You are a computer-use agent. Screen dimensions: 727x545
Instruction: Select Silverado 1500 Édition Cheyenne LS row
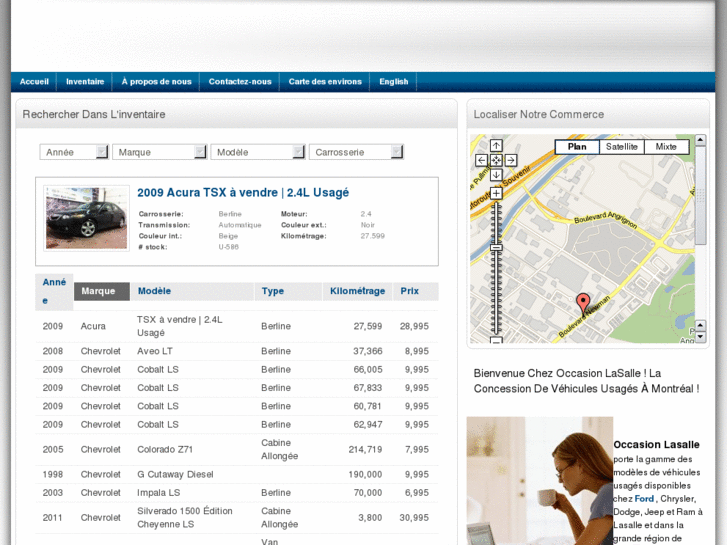coord(236,518)
